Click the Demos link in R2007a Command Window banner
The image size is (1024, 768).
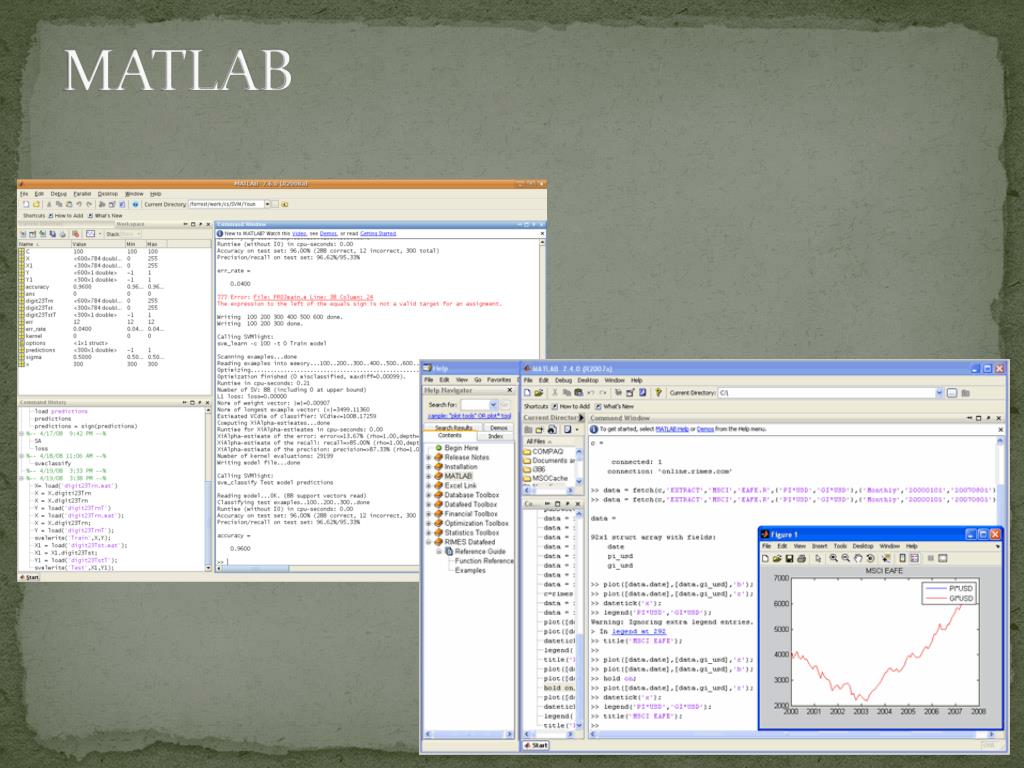point(705,429)
